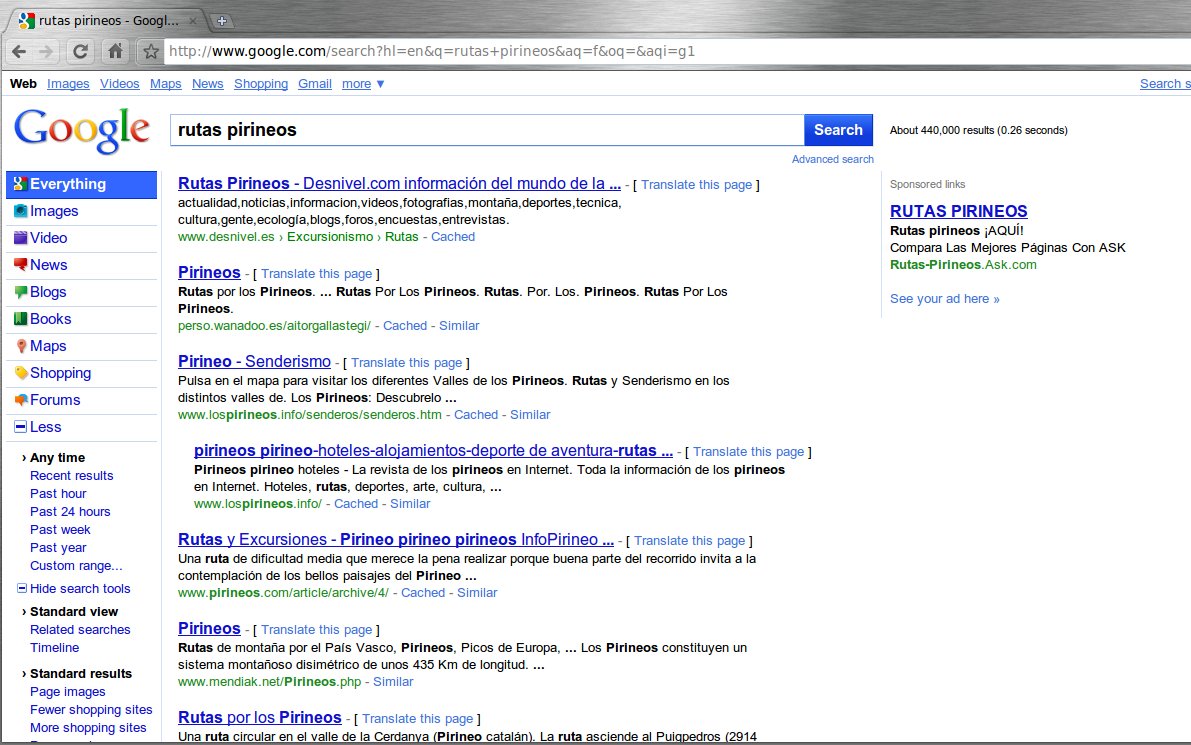1191x745 pixels.
Task: Choose Custom range time filter
Action: pyautogui.click(x=76, y=566)
